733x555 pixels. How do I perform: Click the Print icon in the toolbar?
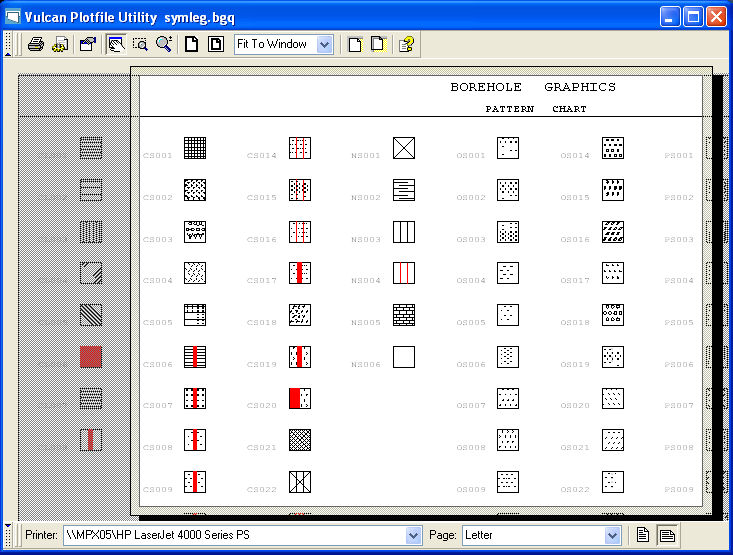click(35, 44)
